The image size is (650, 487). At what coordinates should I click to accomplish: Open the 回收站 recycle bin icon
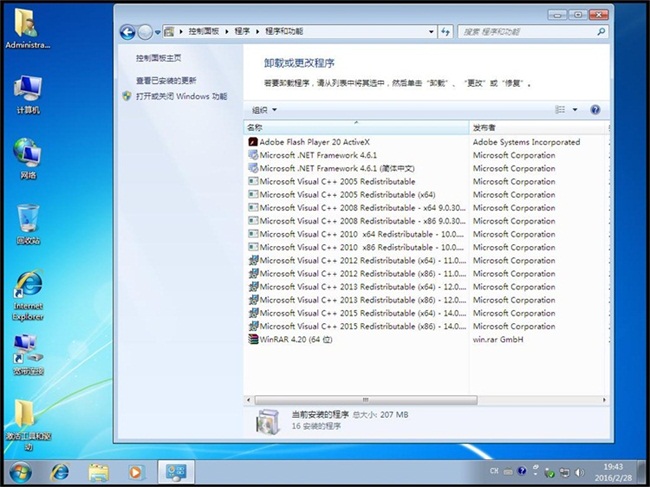pos(28,224)
